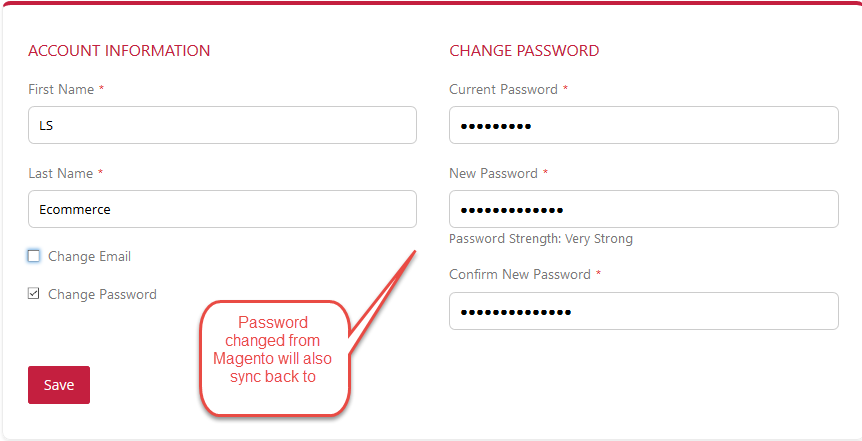Enable the Change Email checkbox
This screenshot has width=862, height=441.
click(34, 256)
